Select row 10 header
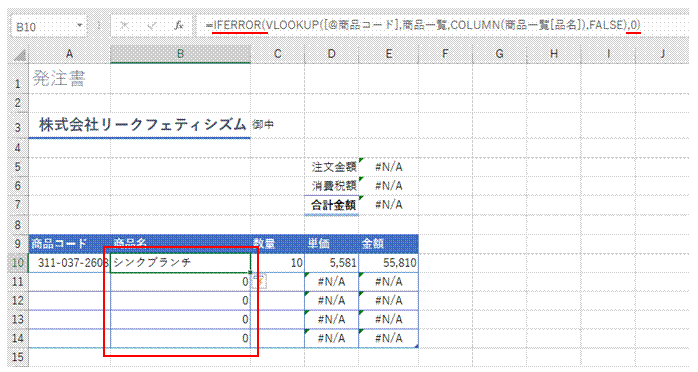The height and width of the screenshot is (372, 698). pos(18,263)
